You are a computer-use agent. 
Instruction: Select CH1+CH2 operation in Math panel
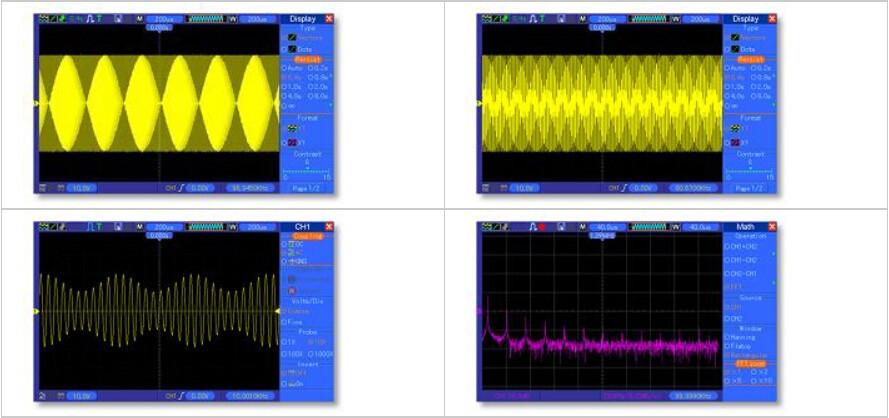point(746,246)
